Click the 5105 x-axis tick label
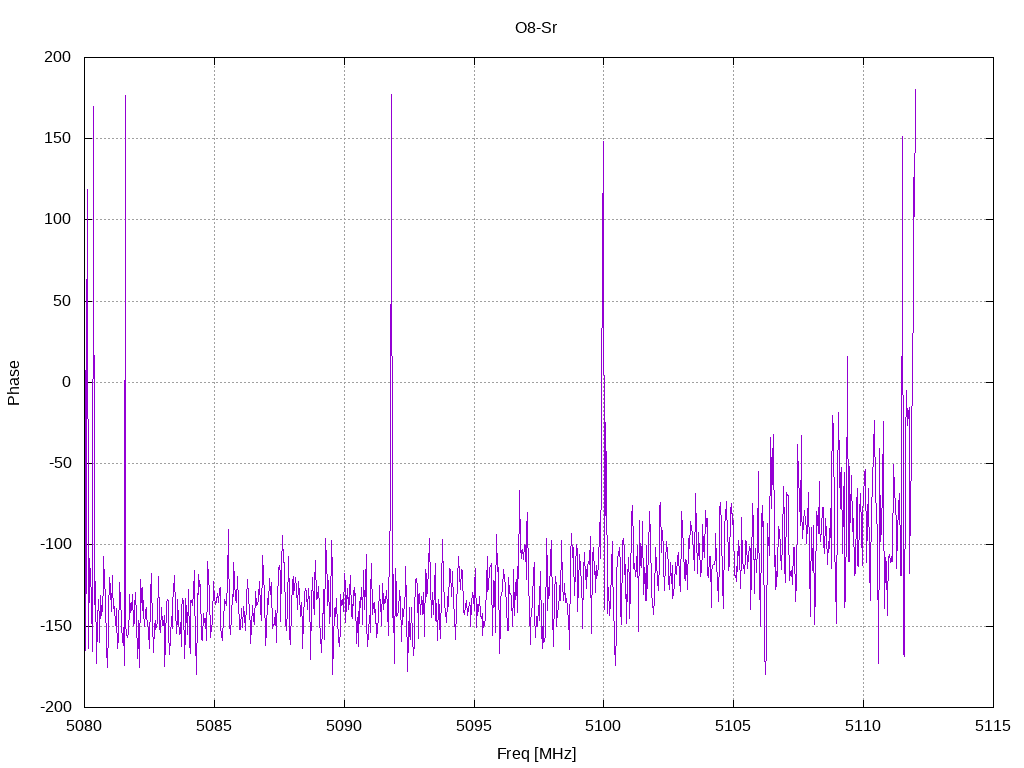Screen dimensions: 1024x768 pos(733,726)
